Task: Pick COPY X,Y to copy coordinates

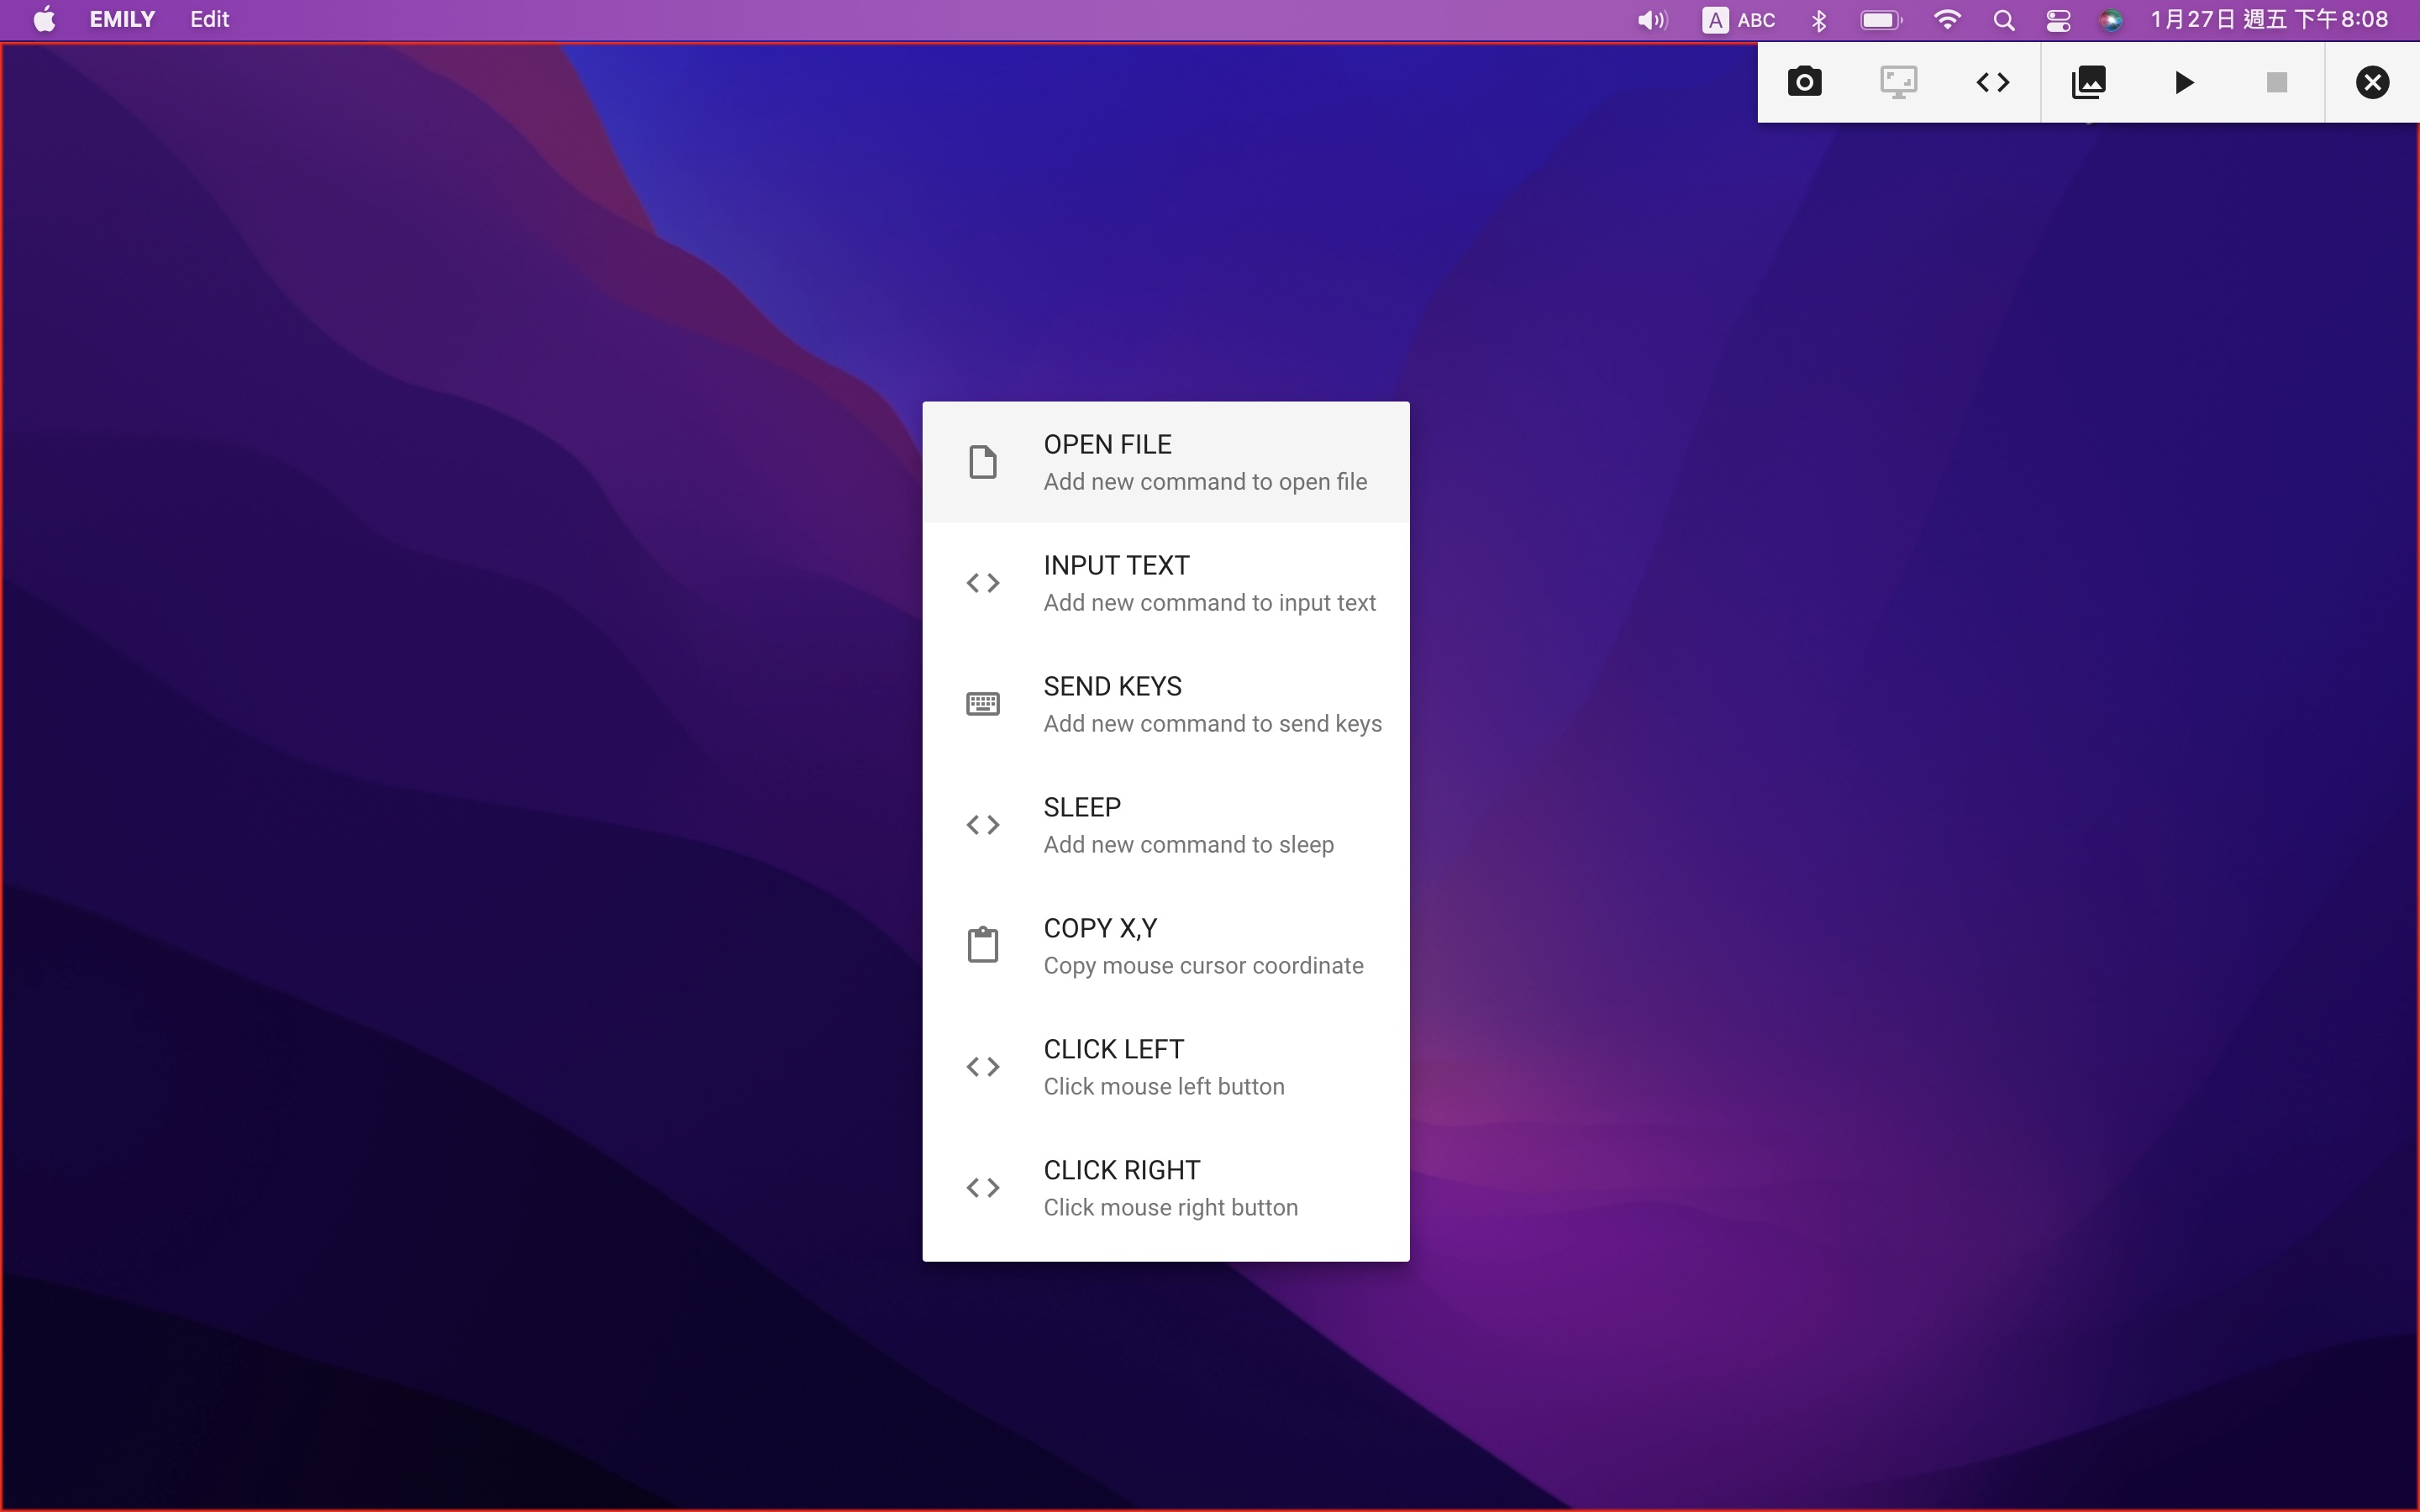Action: point(1165,946)
